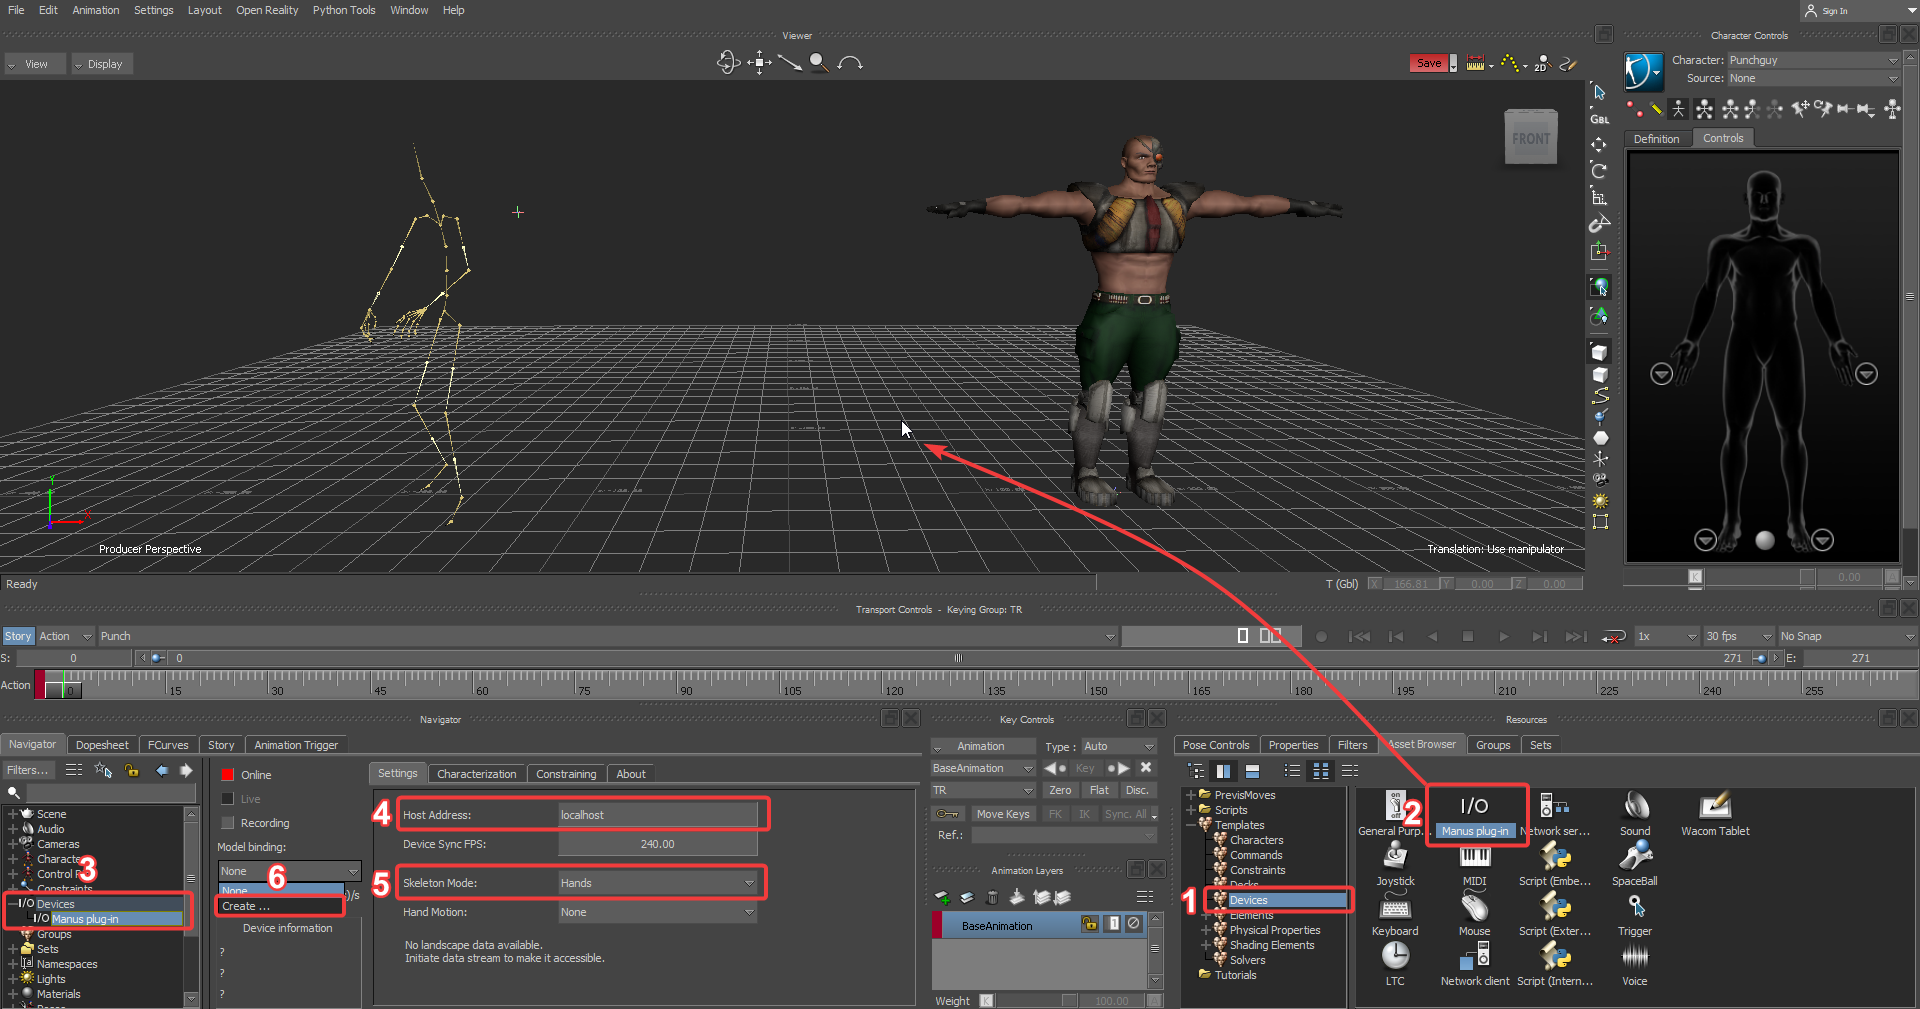This screenshot has width=1920, height=1009.
Task: Click the red Save button
Action: 1429,63
